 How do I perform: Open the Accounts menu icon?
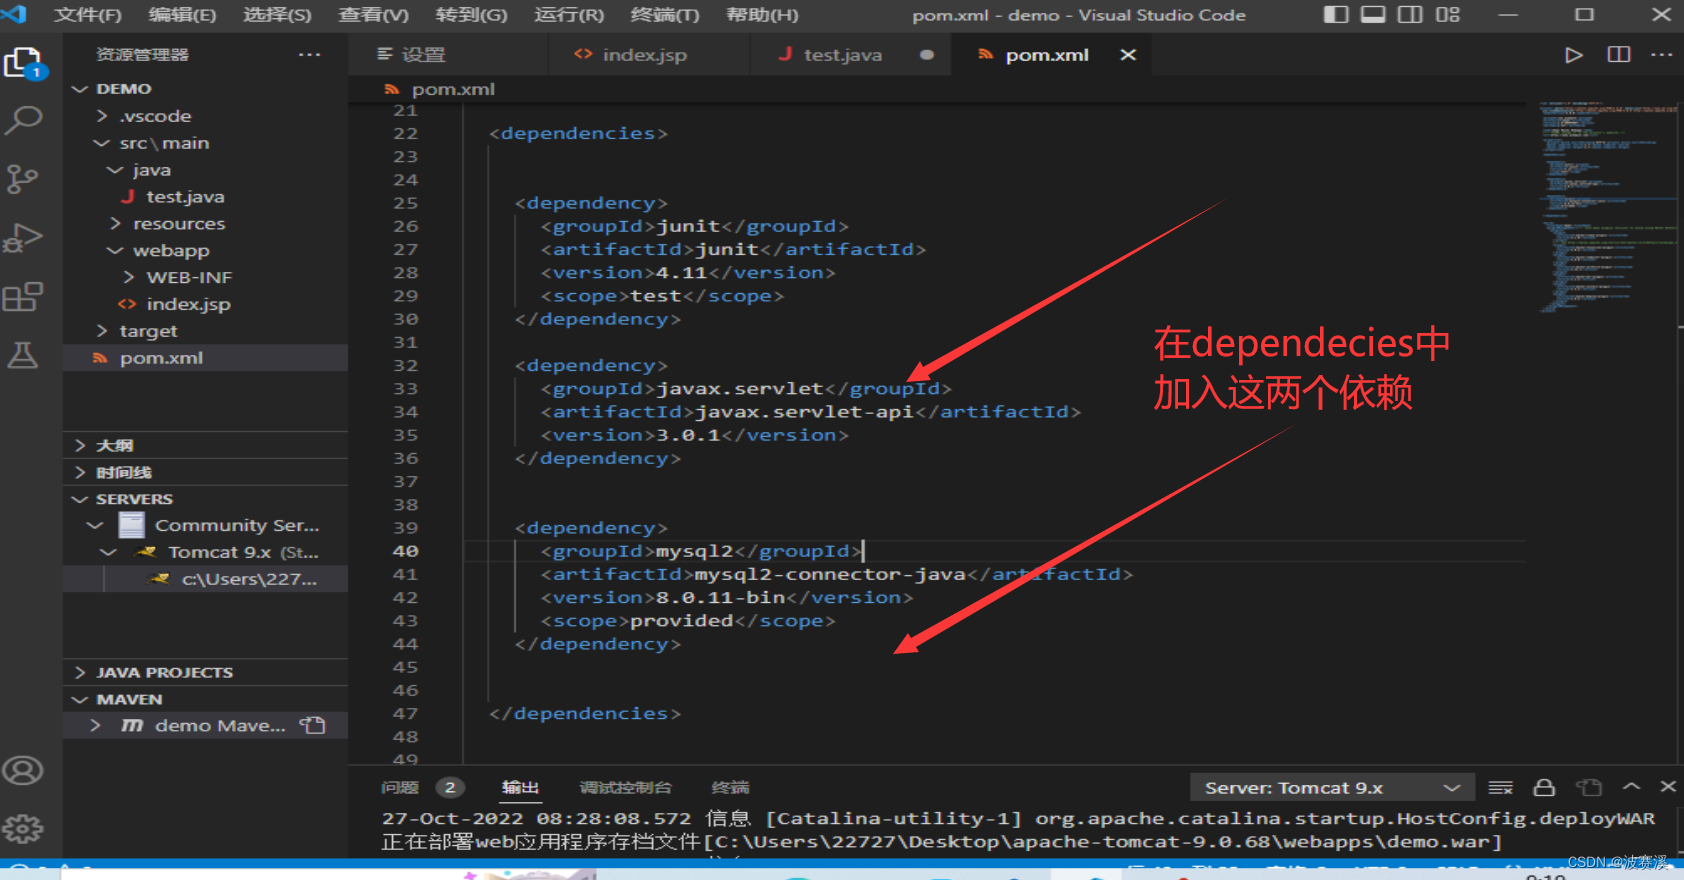[x=23, y=770]
